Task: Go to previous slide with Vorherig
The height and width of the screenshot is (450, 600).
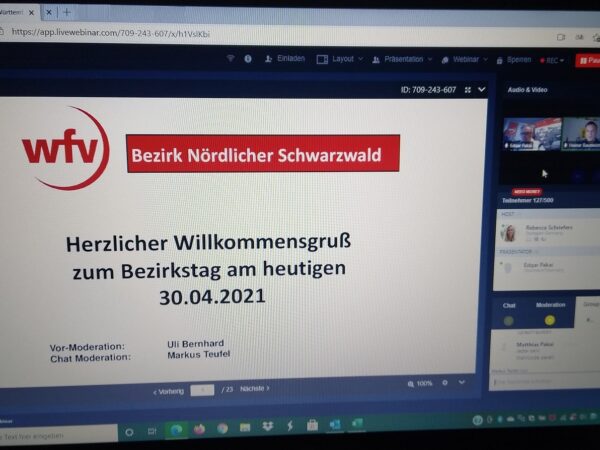Action: coord(167,390)
